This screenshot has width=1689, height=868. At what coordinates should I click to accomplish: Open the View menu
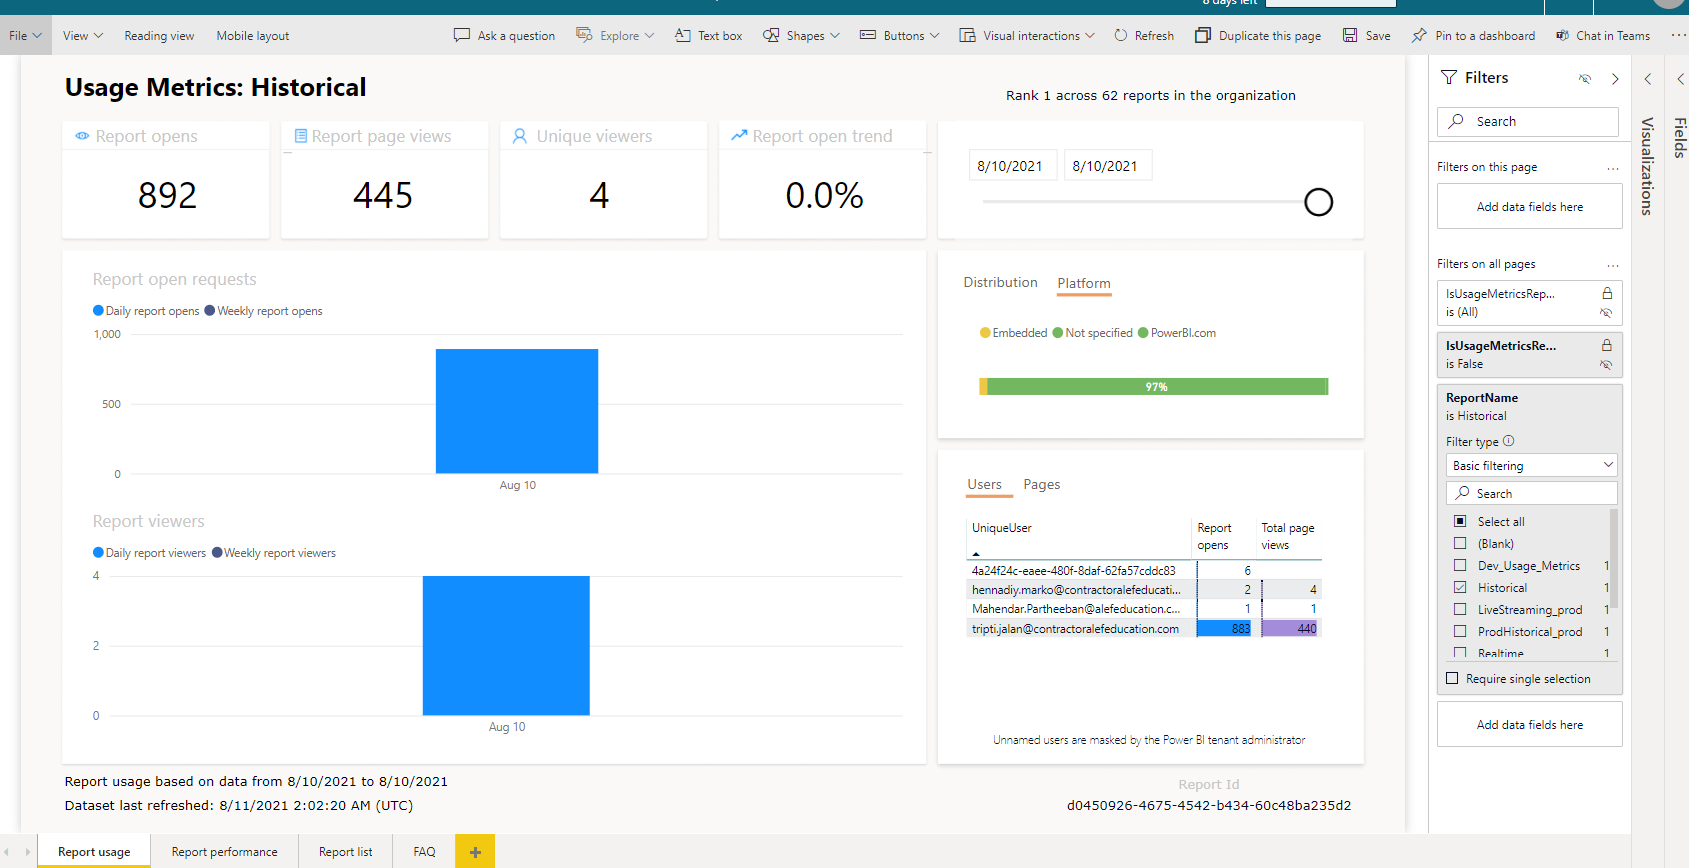[x=82, y=35]
